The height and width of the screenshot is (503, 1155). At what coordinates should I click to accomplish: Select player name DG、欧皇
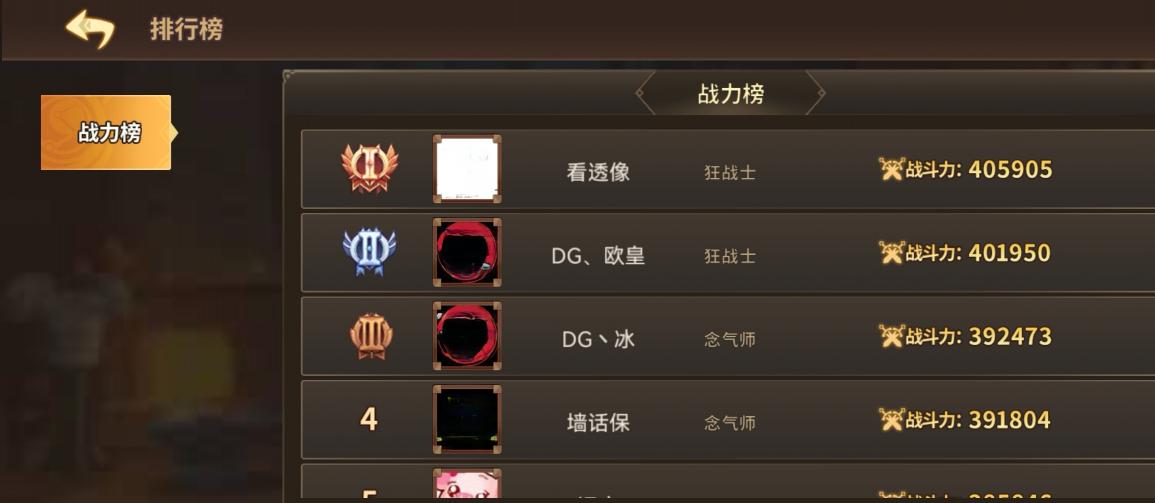(598, 256)
